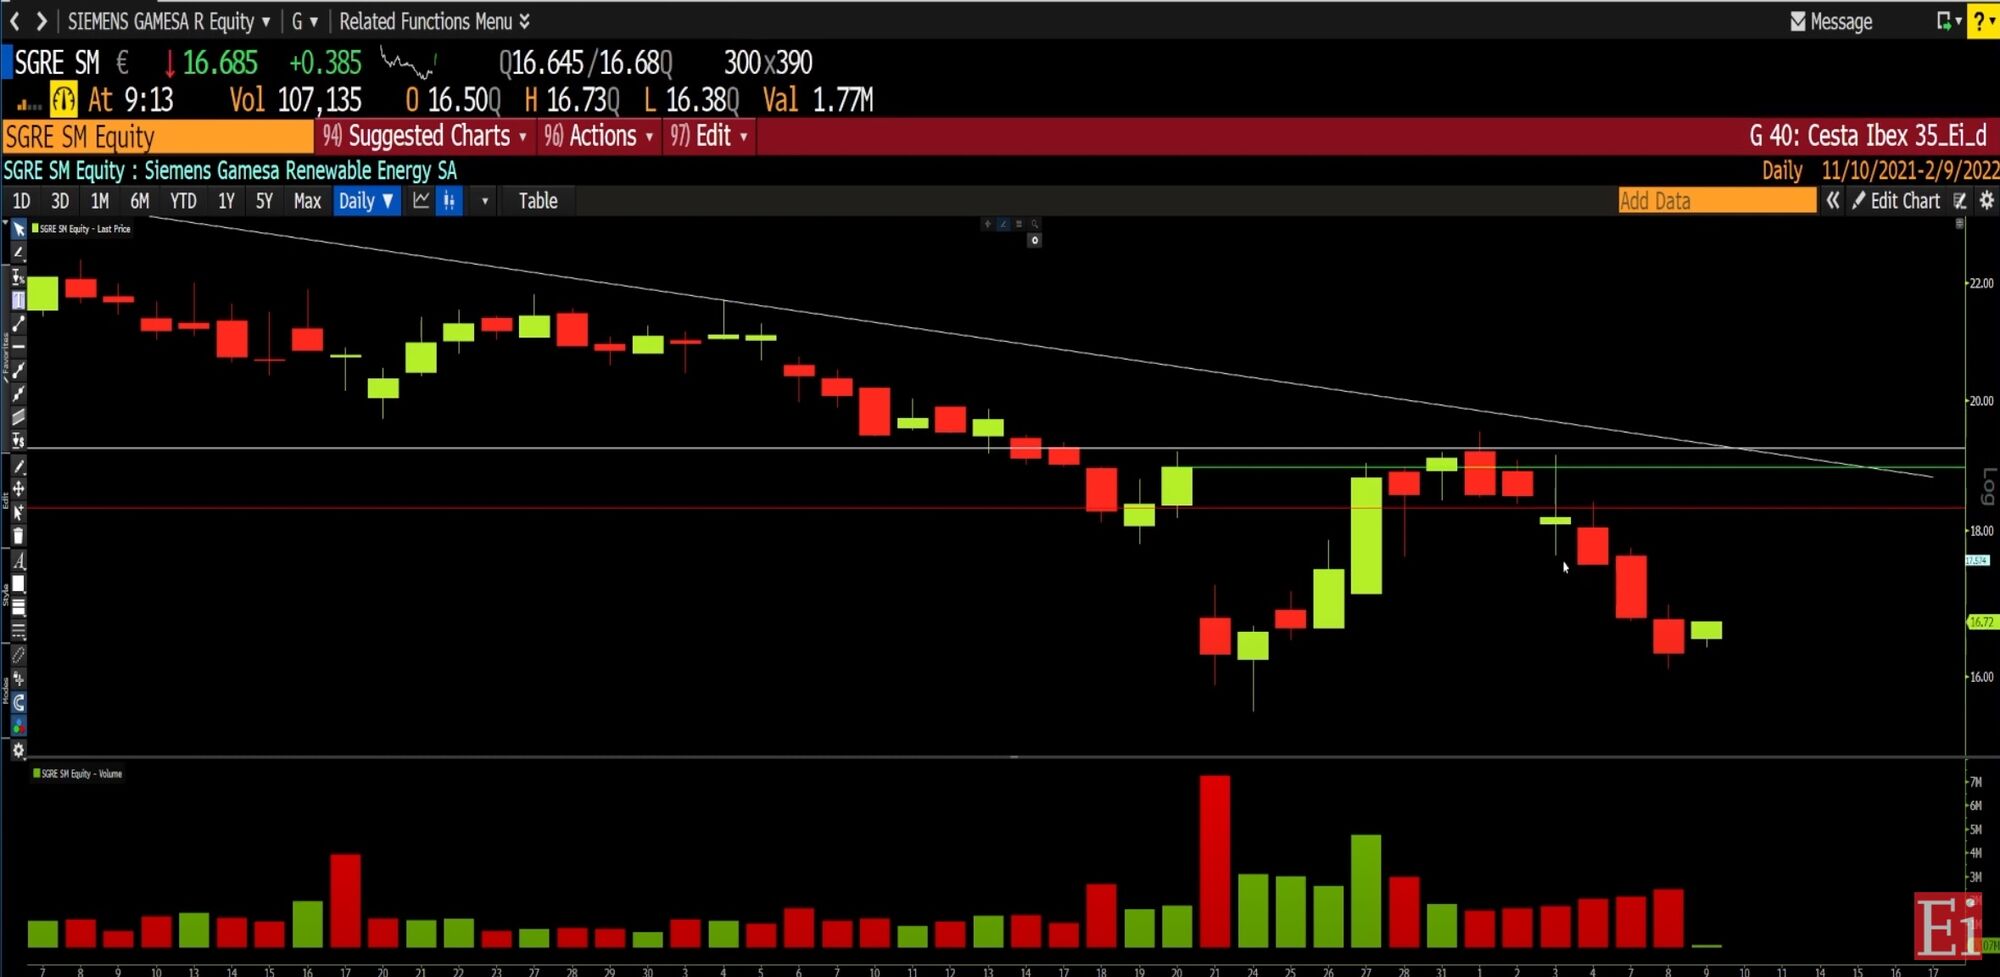2000x977 pixels.
Task: Click the last price value 16.685
Action: 220,63
